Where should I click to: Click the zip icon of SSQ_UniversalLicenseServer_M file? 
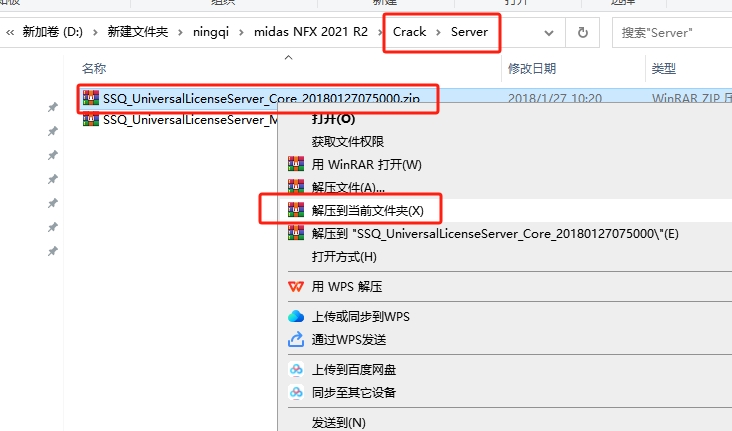[x=91, y=120]
